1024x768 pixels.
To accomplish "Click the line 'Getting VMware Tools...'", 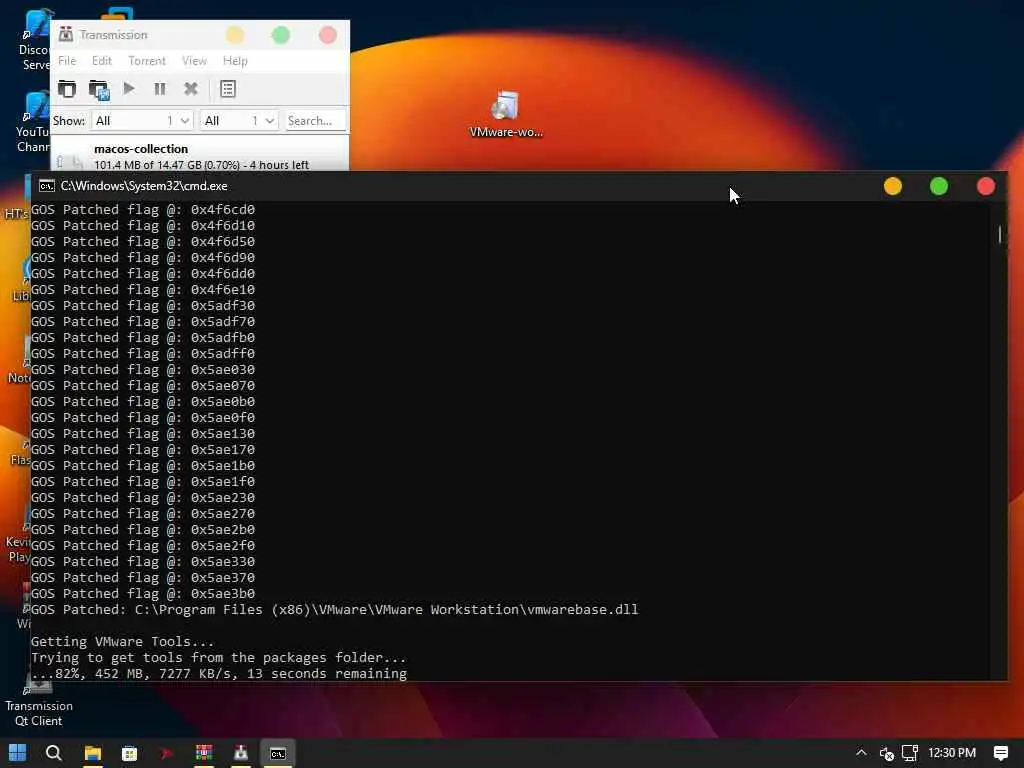I will click(122, 641).
